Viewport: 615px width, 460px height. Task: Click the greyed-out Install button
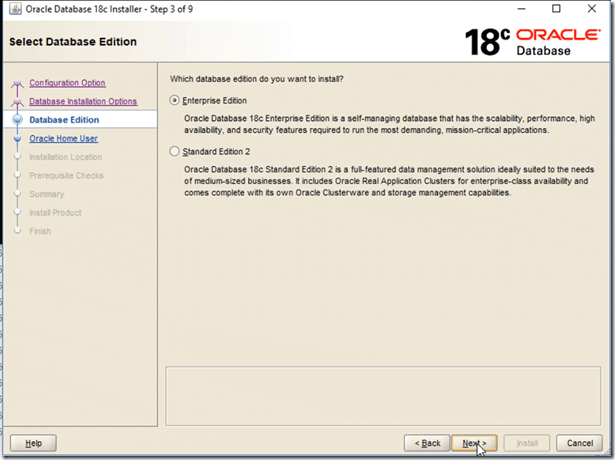527,442
